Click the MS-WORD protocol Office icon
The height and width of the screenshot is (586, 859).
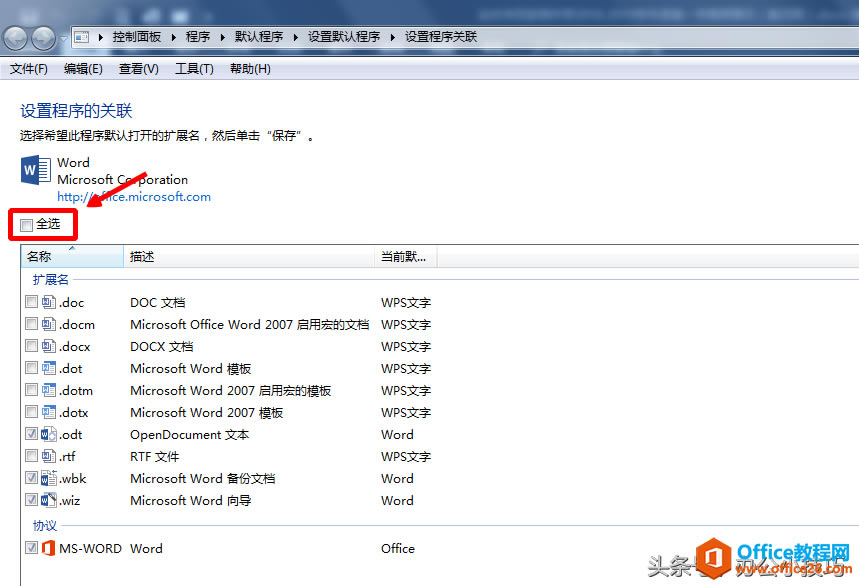49,548
